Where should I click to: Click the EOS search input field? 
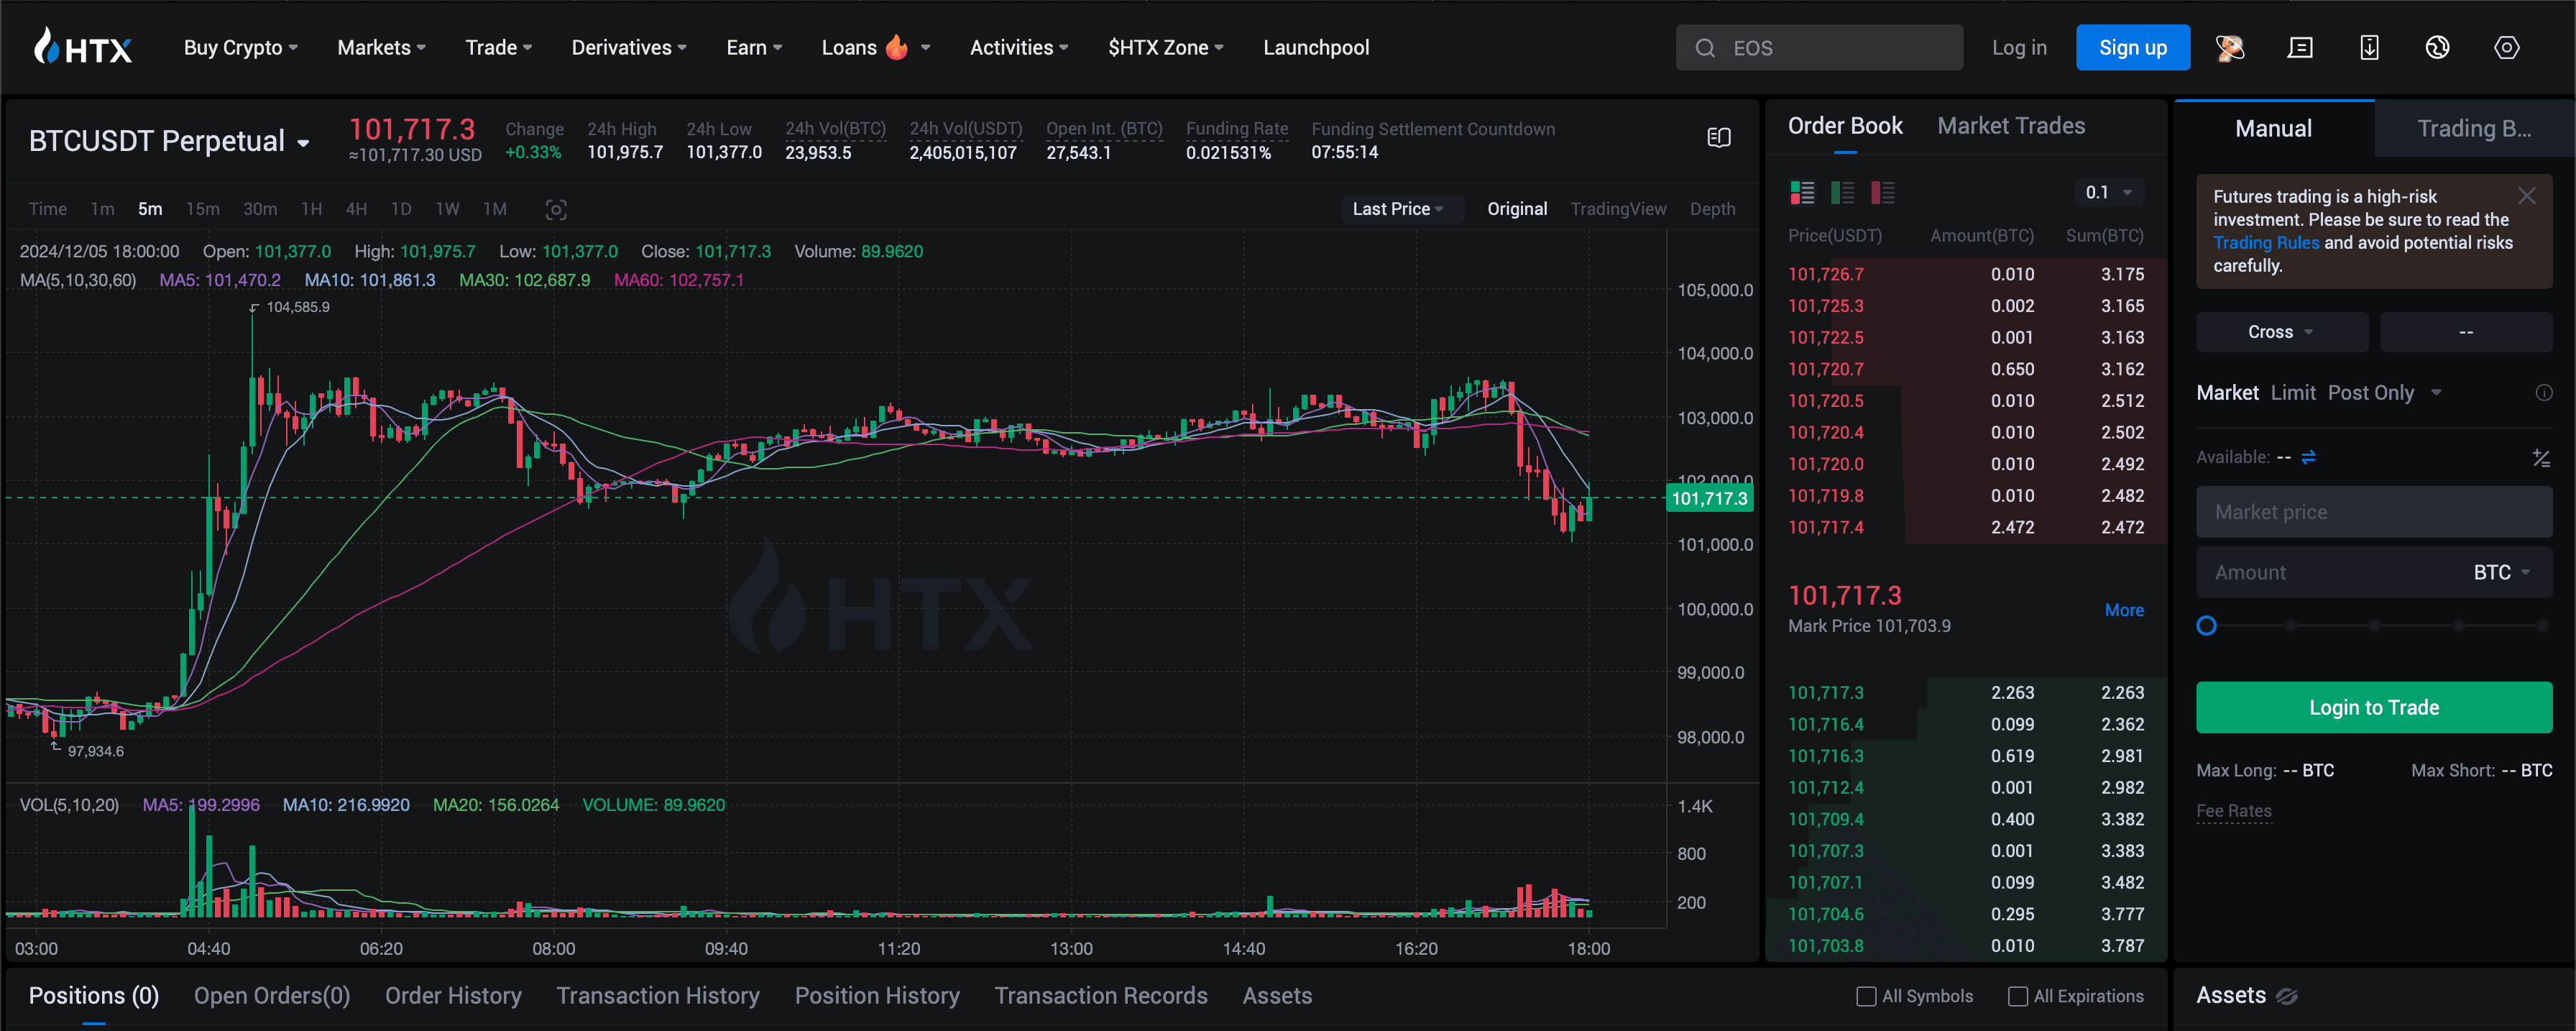1820,48
